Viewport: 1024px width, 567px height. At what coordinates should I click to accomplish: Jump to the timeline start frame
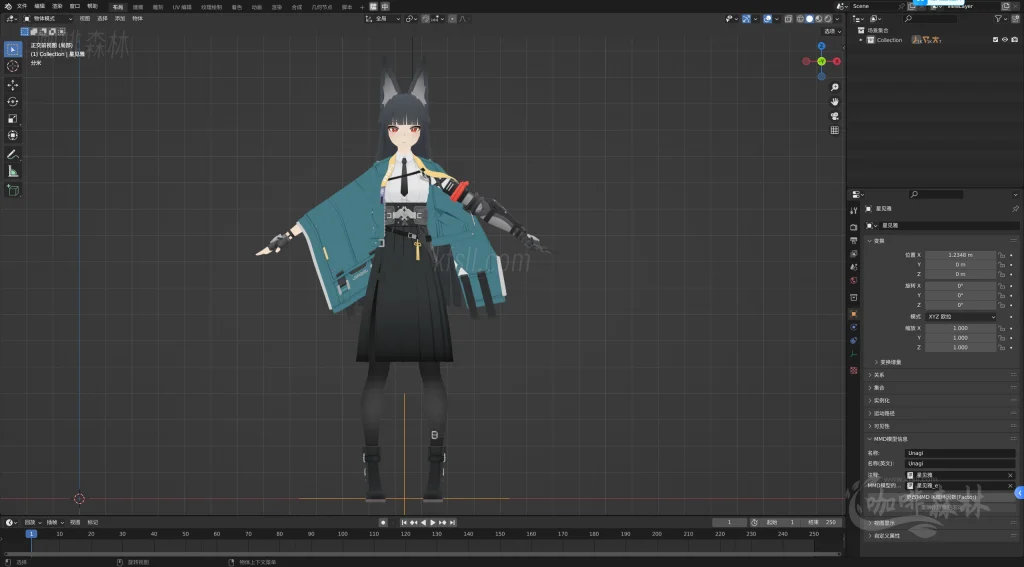404,523
